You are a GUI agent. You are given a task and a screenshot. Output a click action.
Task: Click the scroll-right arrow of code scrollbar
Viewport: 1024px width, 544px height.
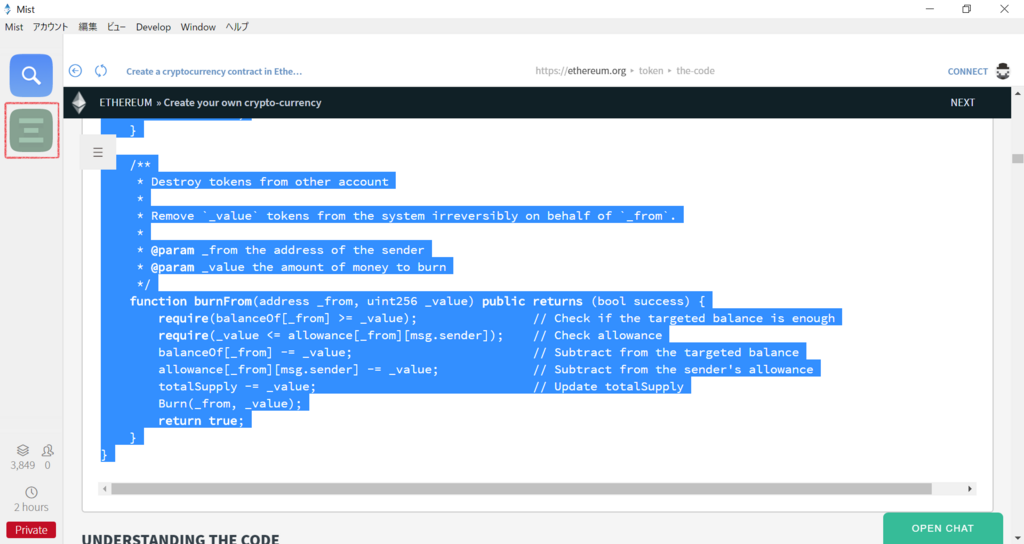coord(970,488)
